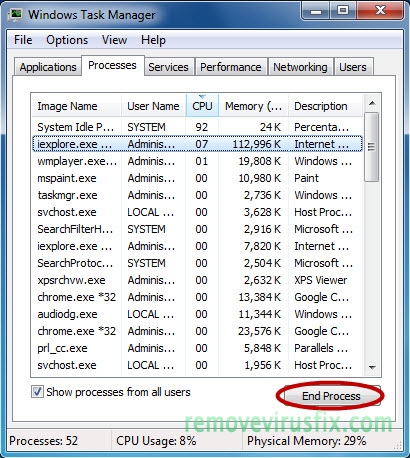Select the audiodg.exe process
Image resolution: width=410 pixels, height=458 pixels.
197,314
